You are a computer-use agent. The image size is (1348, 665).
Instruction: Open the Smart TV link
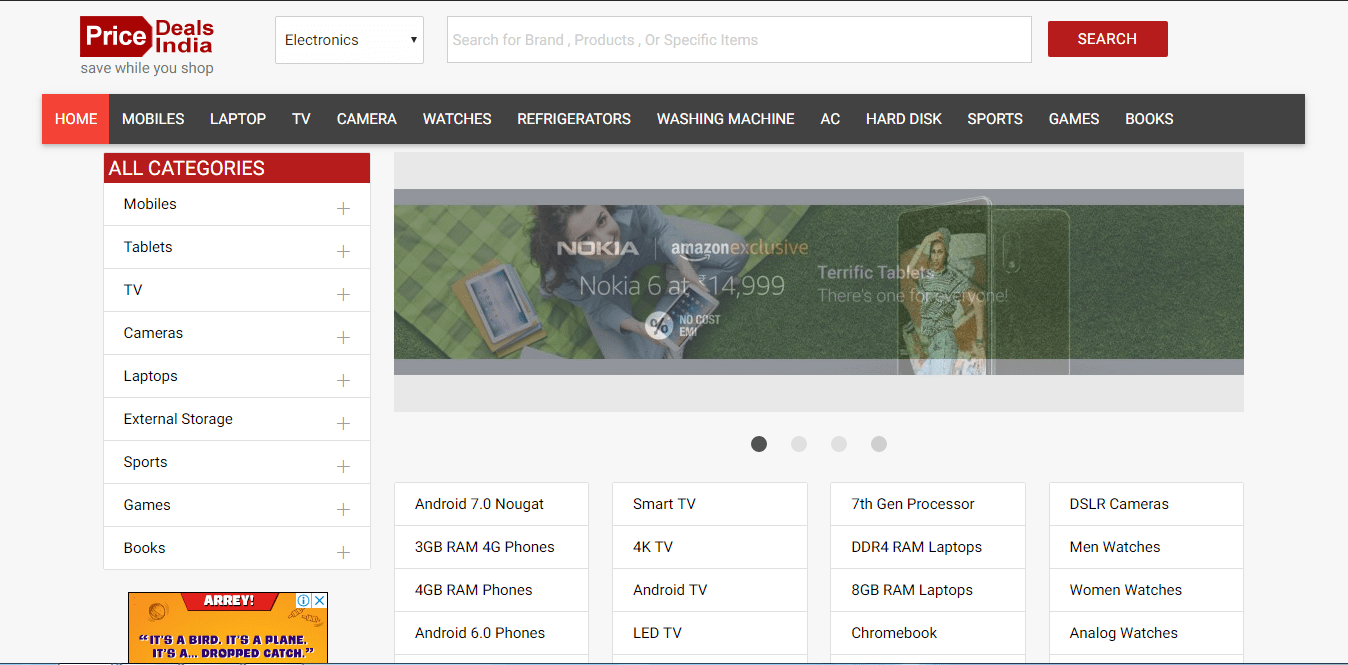tap(664, 504)
